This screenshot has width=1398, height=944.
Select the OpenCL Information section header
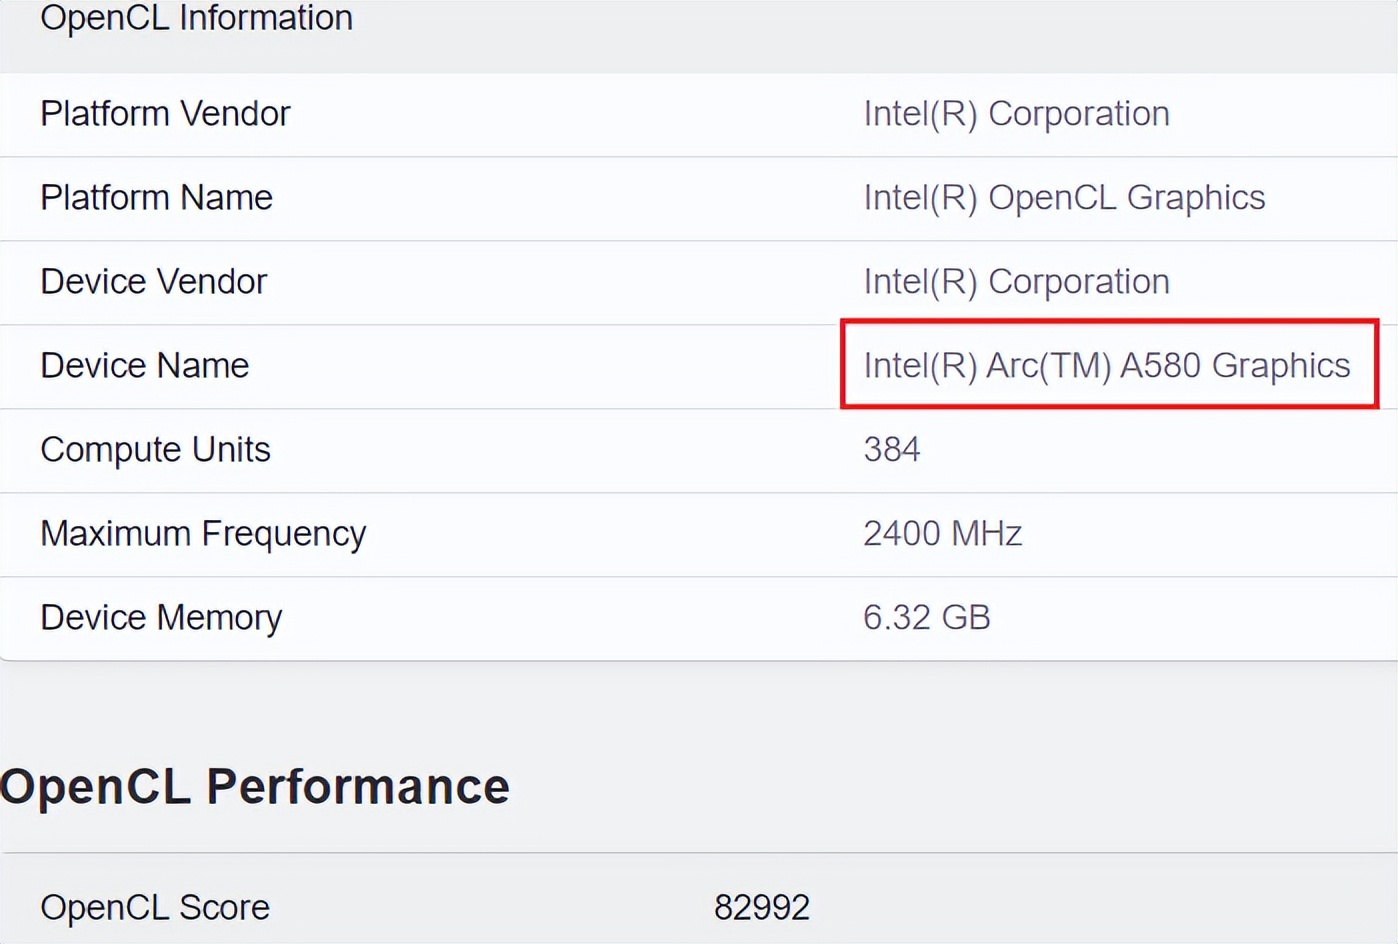195,19
